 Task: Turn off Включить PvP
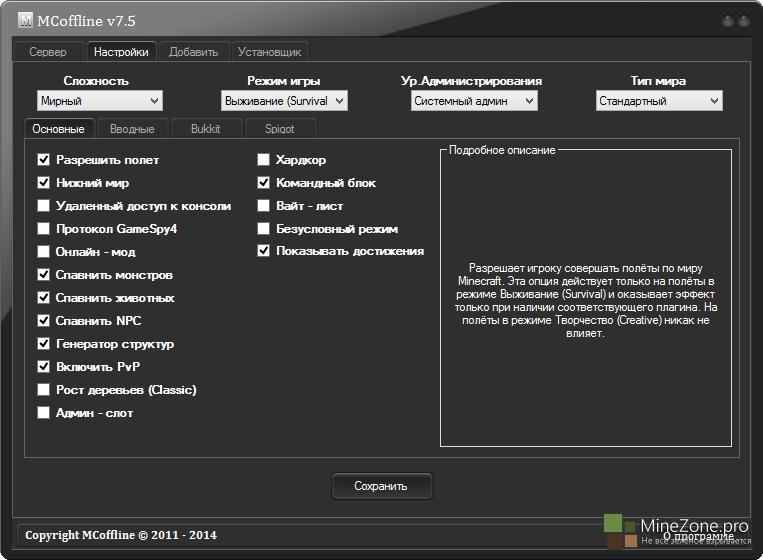click(44, 367)
